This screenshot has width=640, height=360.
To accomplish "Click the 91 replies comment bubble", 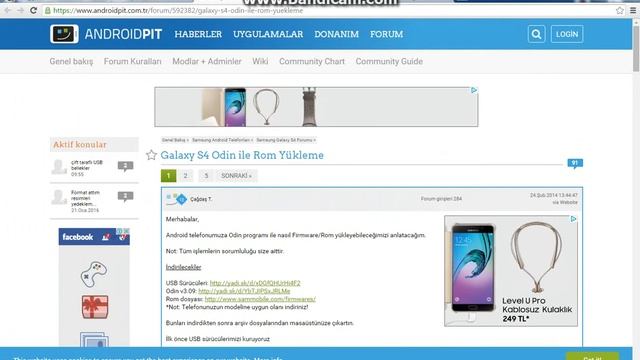I will [x=575, y=164].
